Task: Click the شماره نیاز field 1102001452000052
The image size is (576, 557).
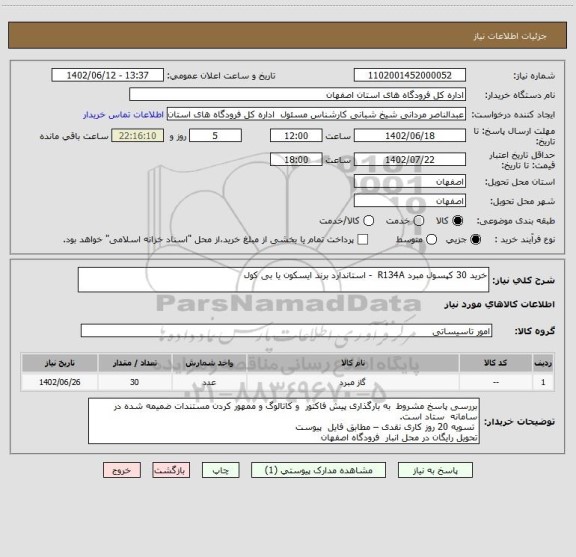Action: click(410, 75)
